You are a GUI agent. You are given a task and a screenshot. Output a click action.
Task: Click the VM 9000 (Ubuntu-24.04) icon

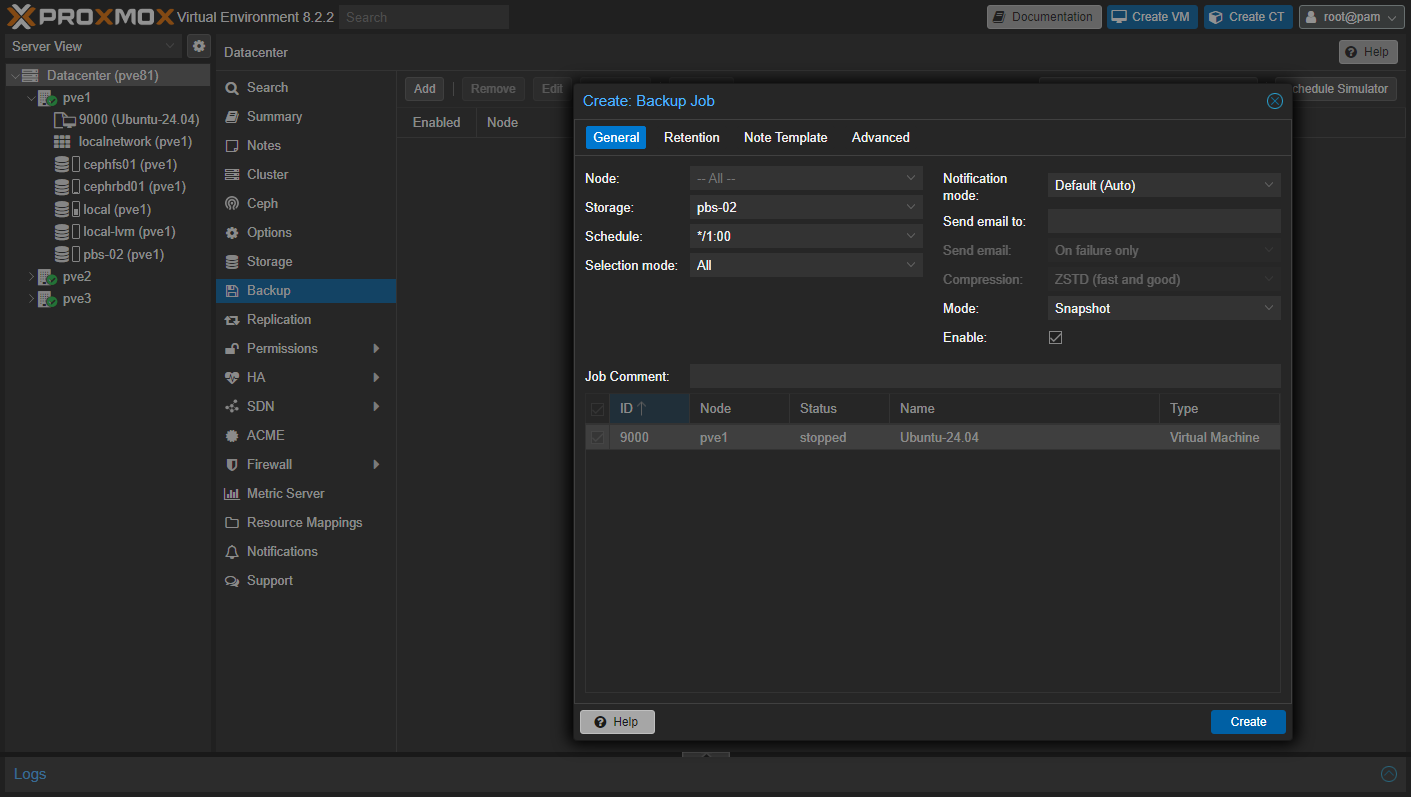(x=64, y=120)
